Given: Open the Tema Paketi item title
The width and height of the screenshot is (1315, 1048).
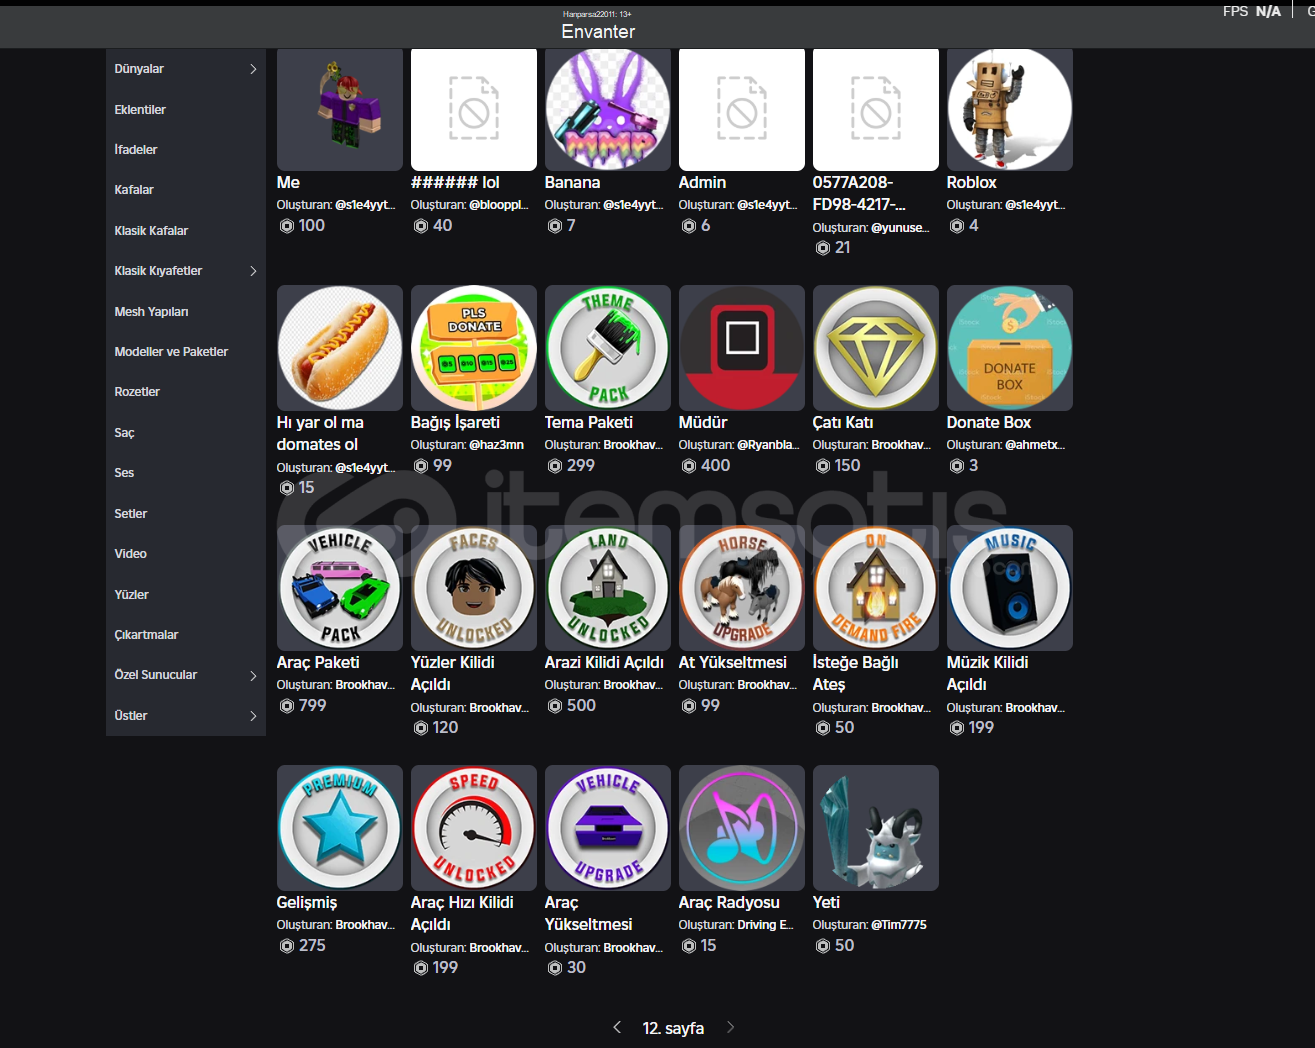Looking at the screenshot, I should click(x=589, y=423).
